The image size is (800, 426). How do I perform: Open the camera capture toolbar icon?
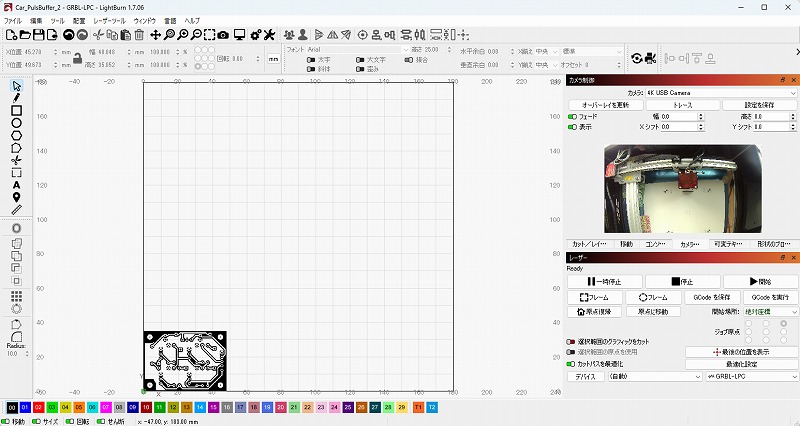(x=223, y=35)
